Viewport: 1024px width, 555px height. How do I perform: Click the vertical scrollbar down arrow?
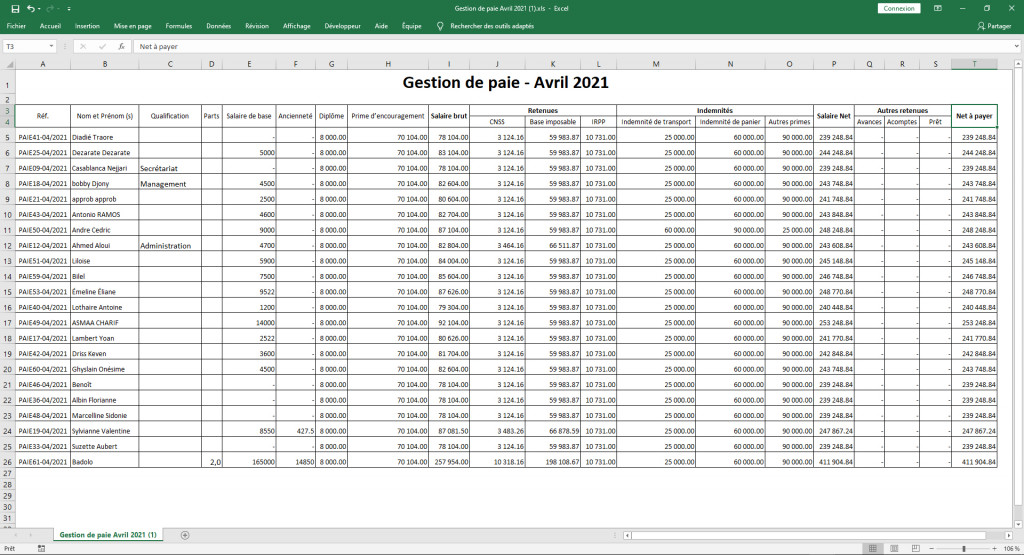tap(1018, 524)
